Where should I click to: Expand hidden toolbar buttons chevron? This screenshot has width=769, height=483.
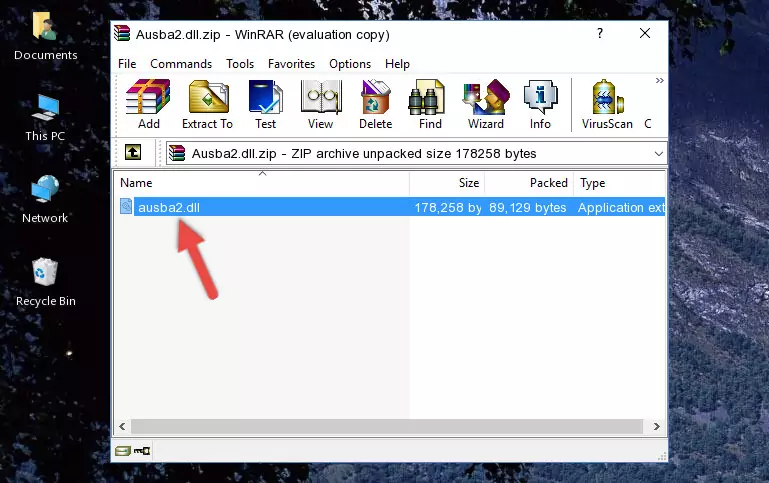coord(660,80)
